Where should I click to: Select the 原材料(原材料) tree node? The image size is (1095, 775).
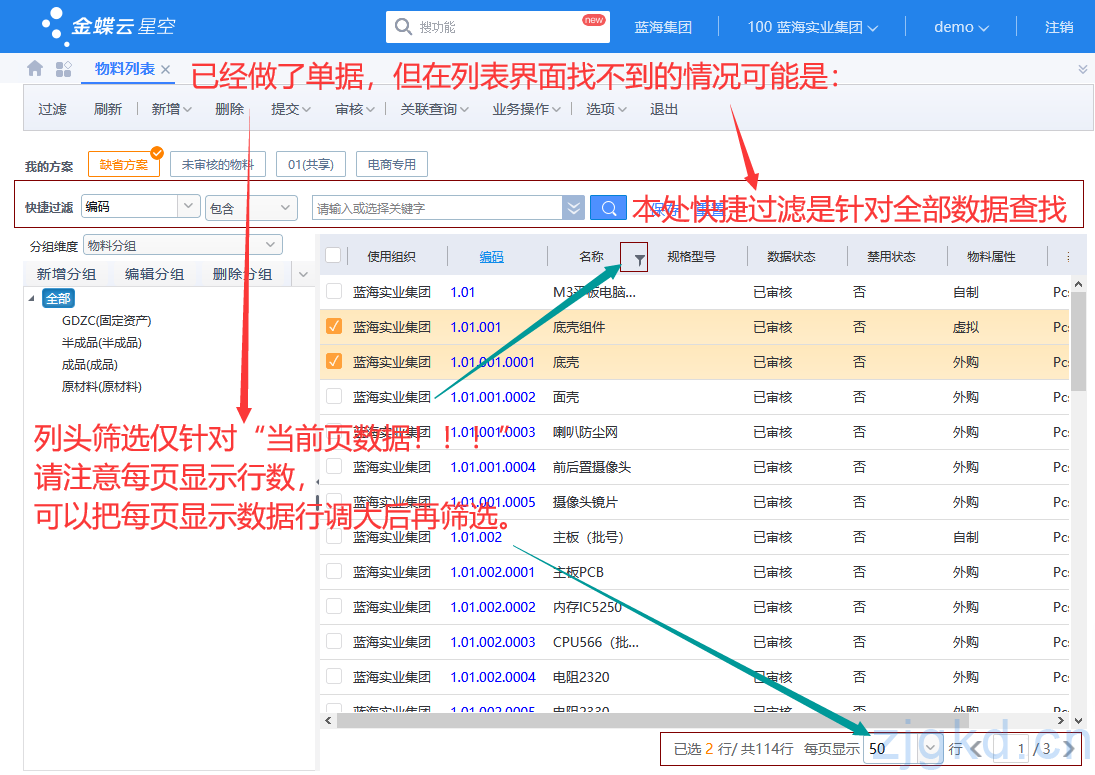tap(101, 387)
